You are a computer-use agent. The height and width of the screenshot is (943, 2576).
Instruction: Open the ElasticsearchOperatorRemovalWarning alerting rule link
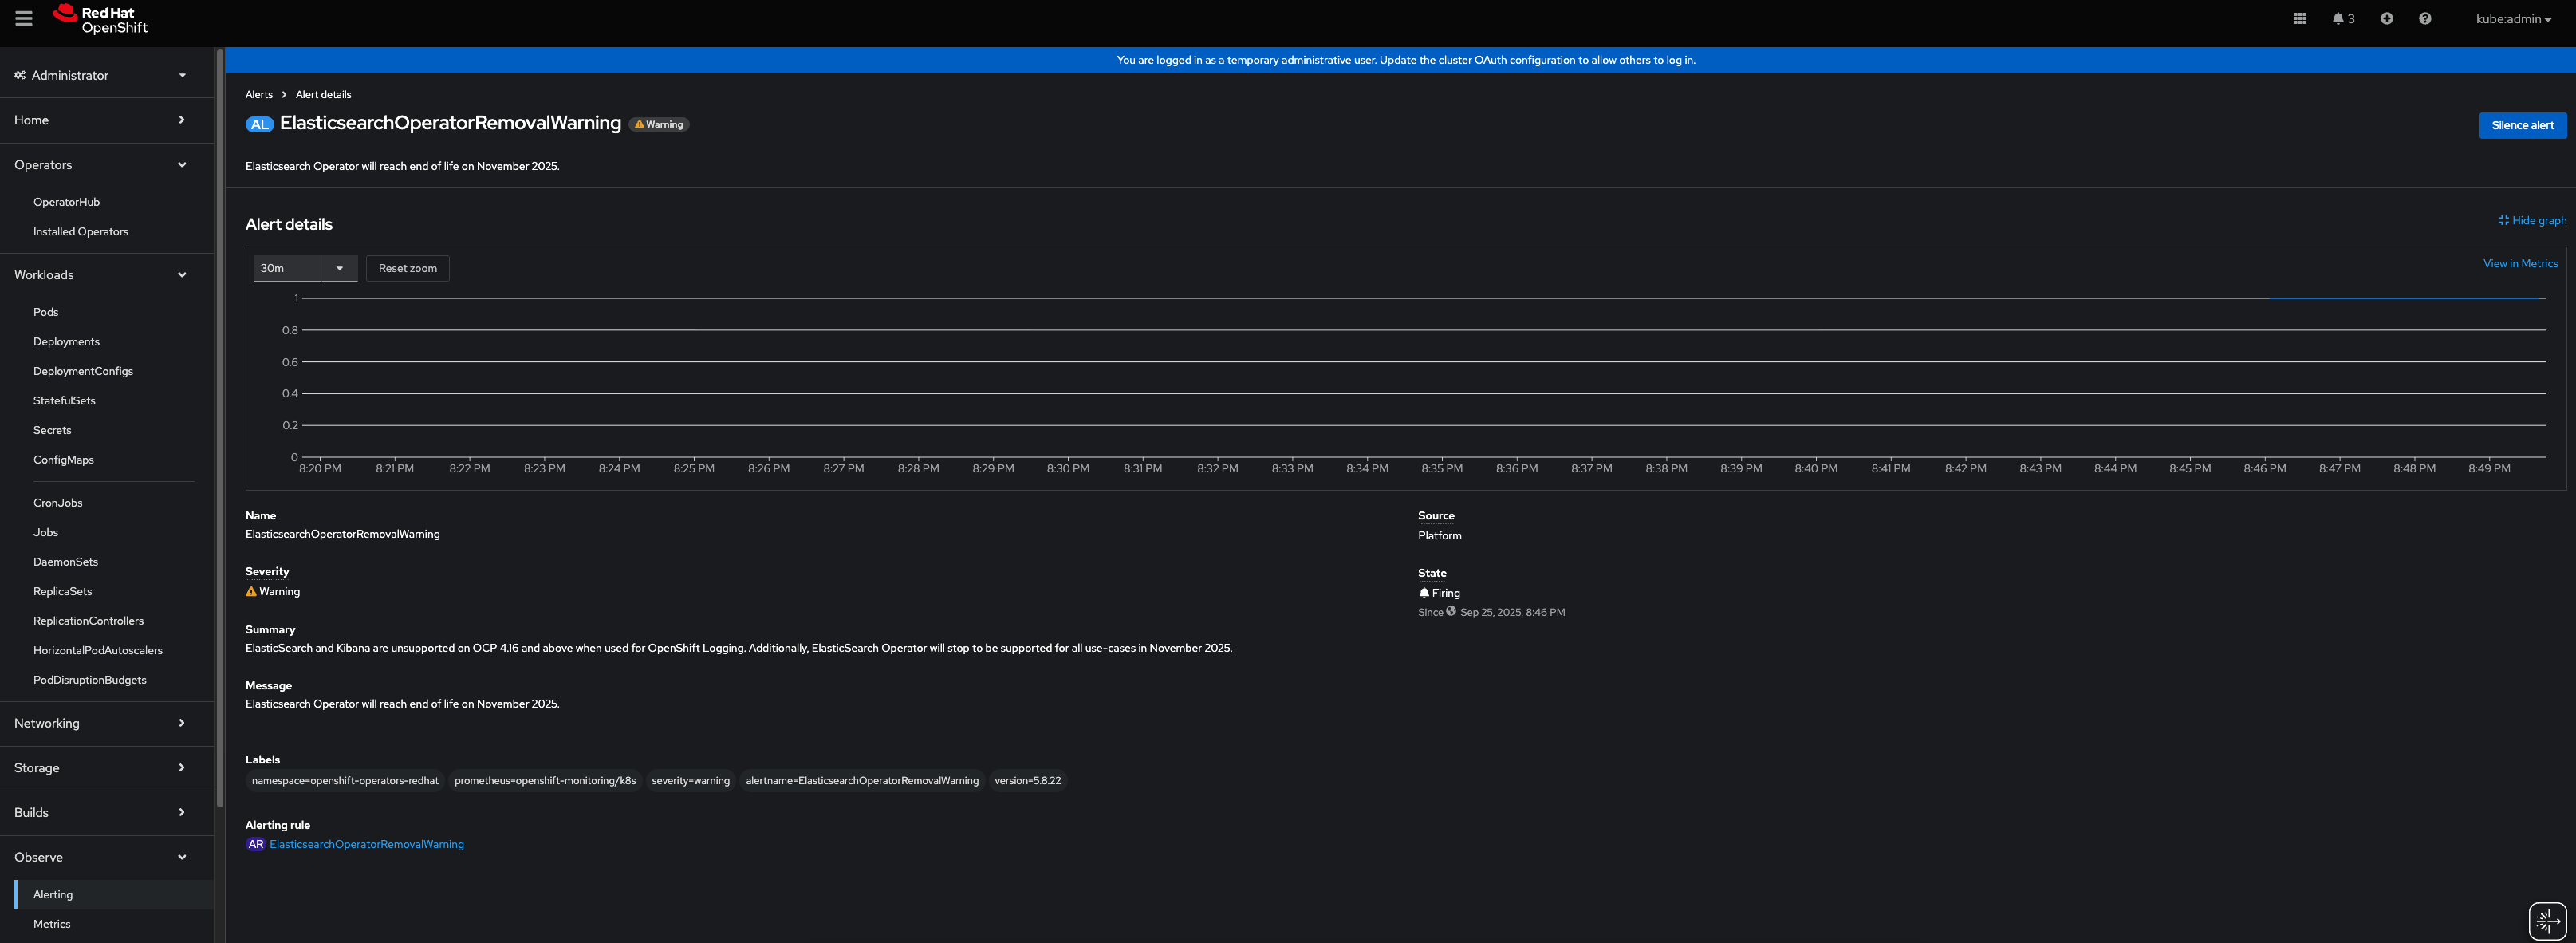[x=366, y=844]
